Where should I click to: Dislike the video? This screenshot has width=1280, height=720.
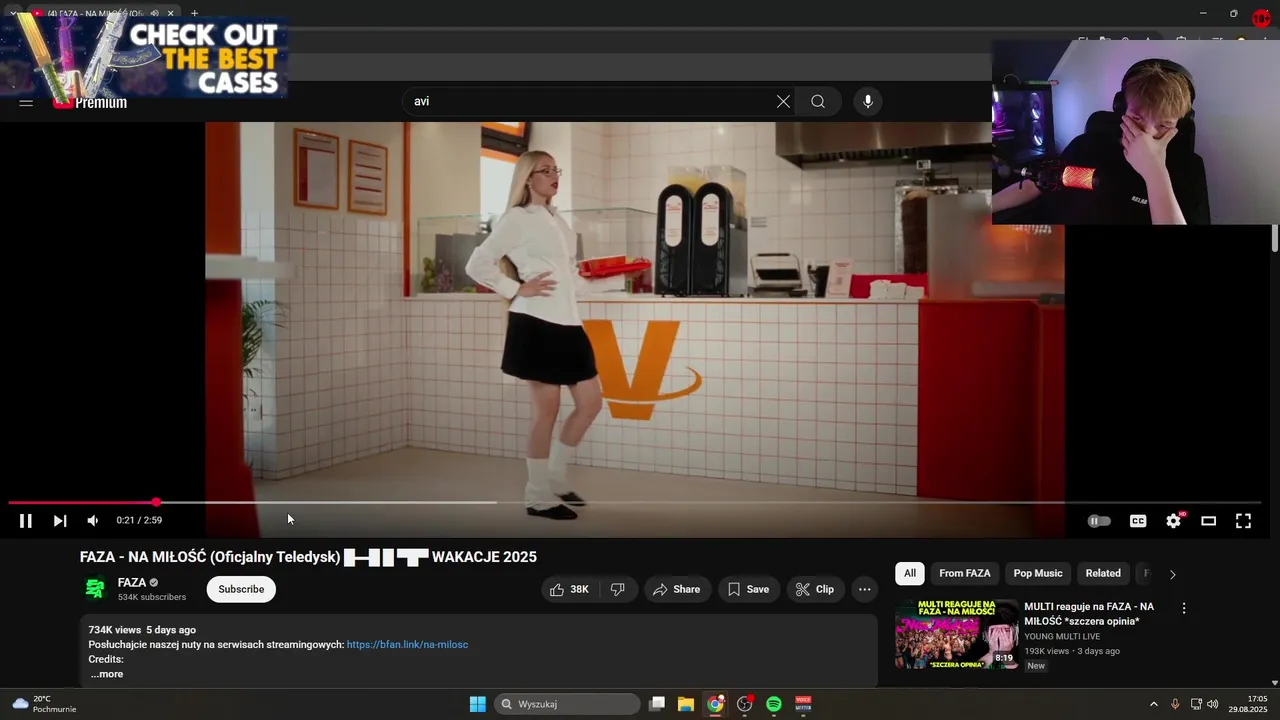pos(618,589)
